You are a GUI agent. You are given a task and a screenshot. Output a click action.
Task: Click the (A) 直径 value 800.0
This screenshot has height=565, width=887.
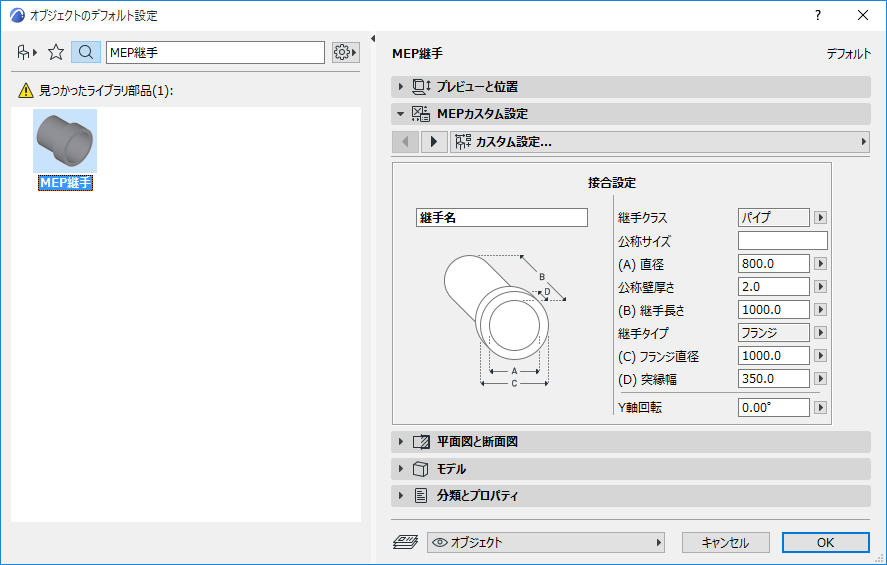773,264
